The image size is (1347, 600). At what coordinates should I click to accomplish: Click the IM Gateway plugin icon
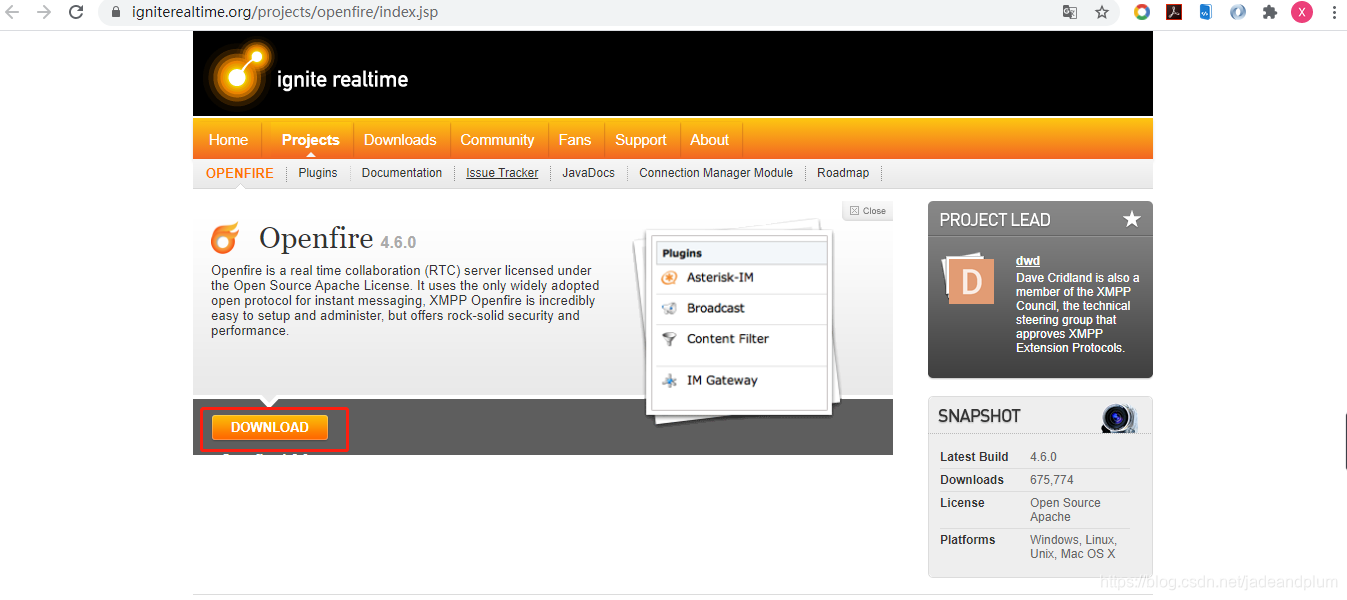pyautogui.click(x=670, y=381)
